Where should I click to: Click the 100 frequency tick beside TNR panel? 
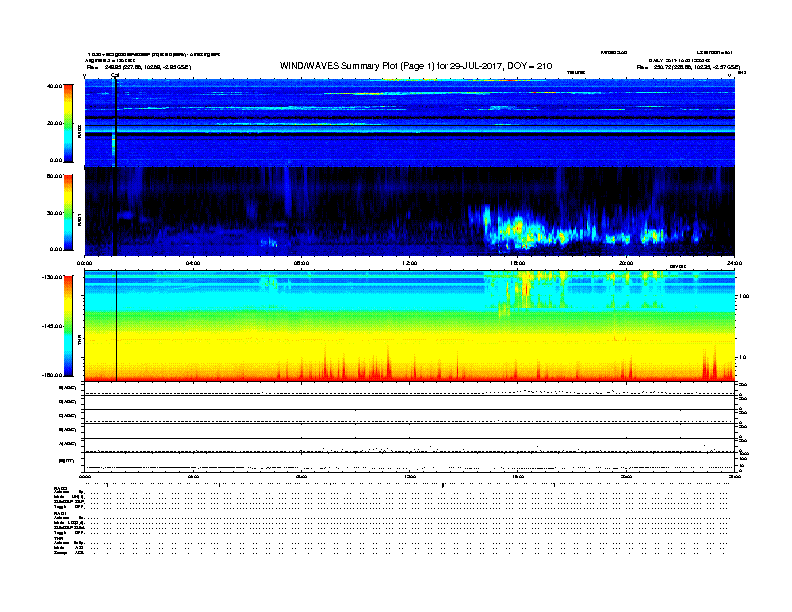pos(744,296)
